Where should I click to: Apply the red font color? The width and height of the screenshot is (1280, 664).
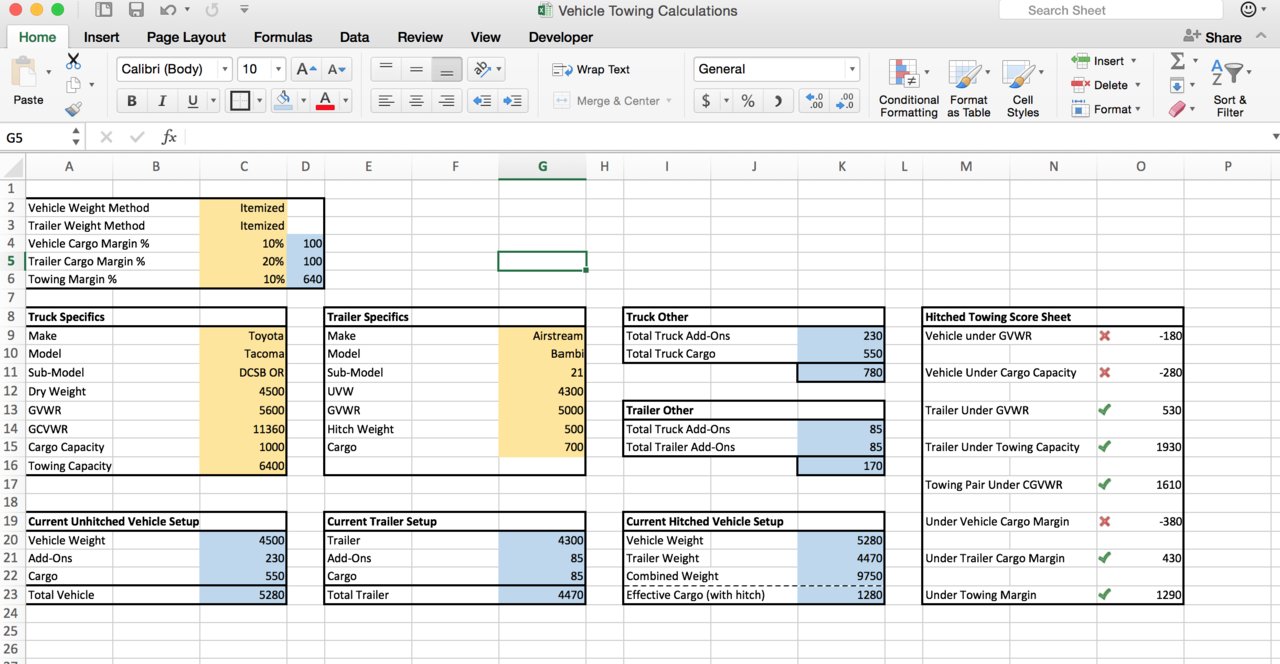[324, 101]
